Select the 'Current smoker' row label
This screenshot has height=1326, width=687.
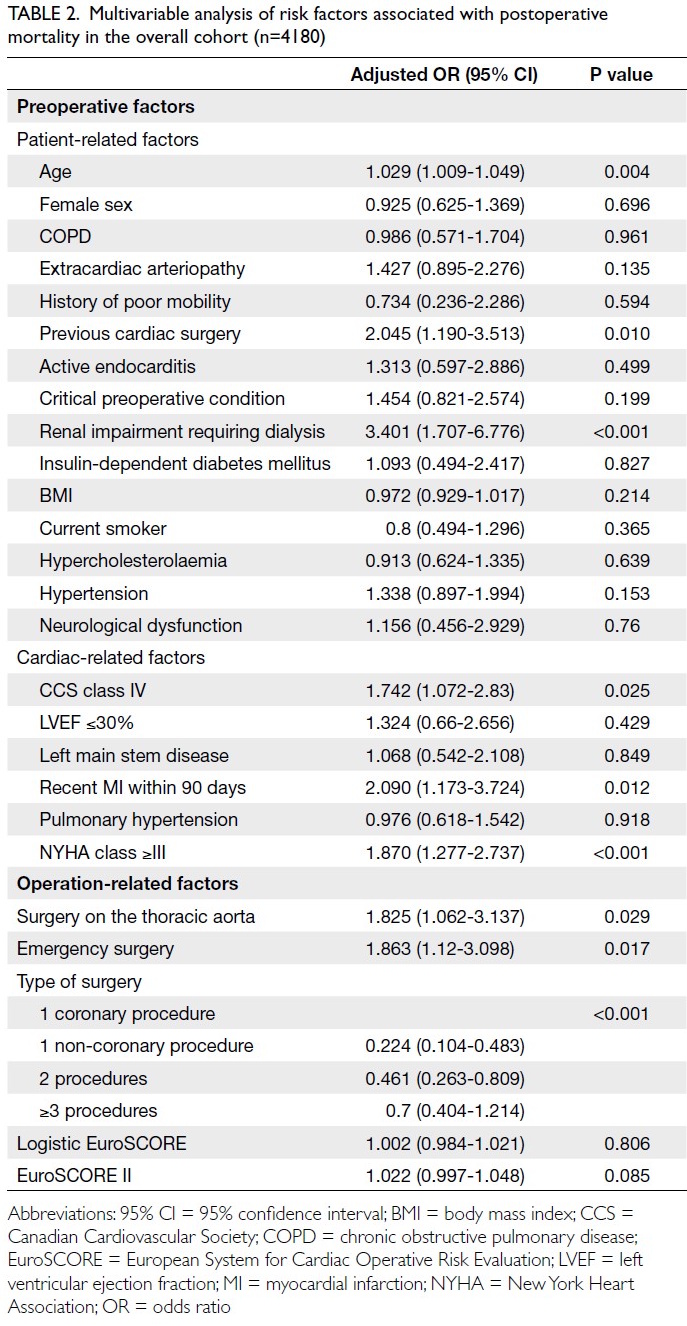coord(103,528)
